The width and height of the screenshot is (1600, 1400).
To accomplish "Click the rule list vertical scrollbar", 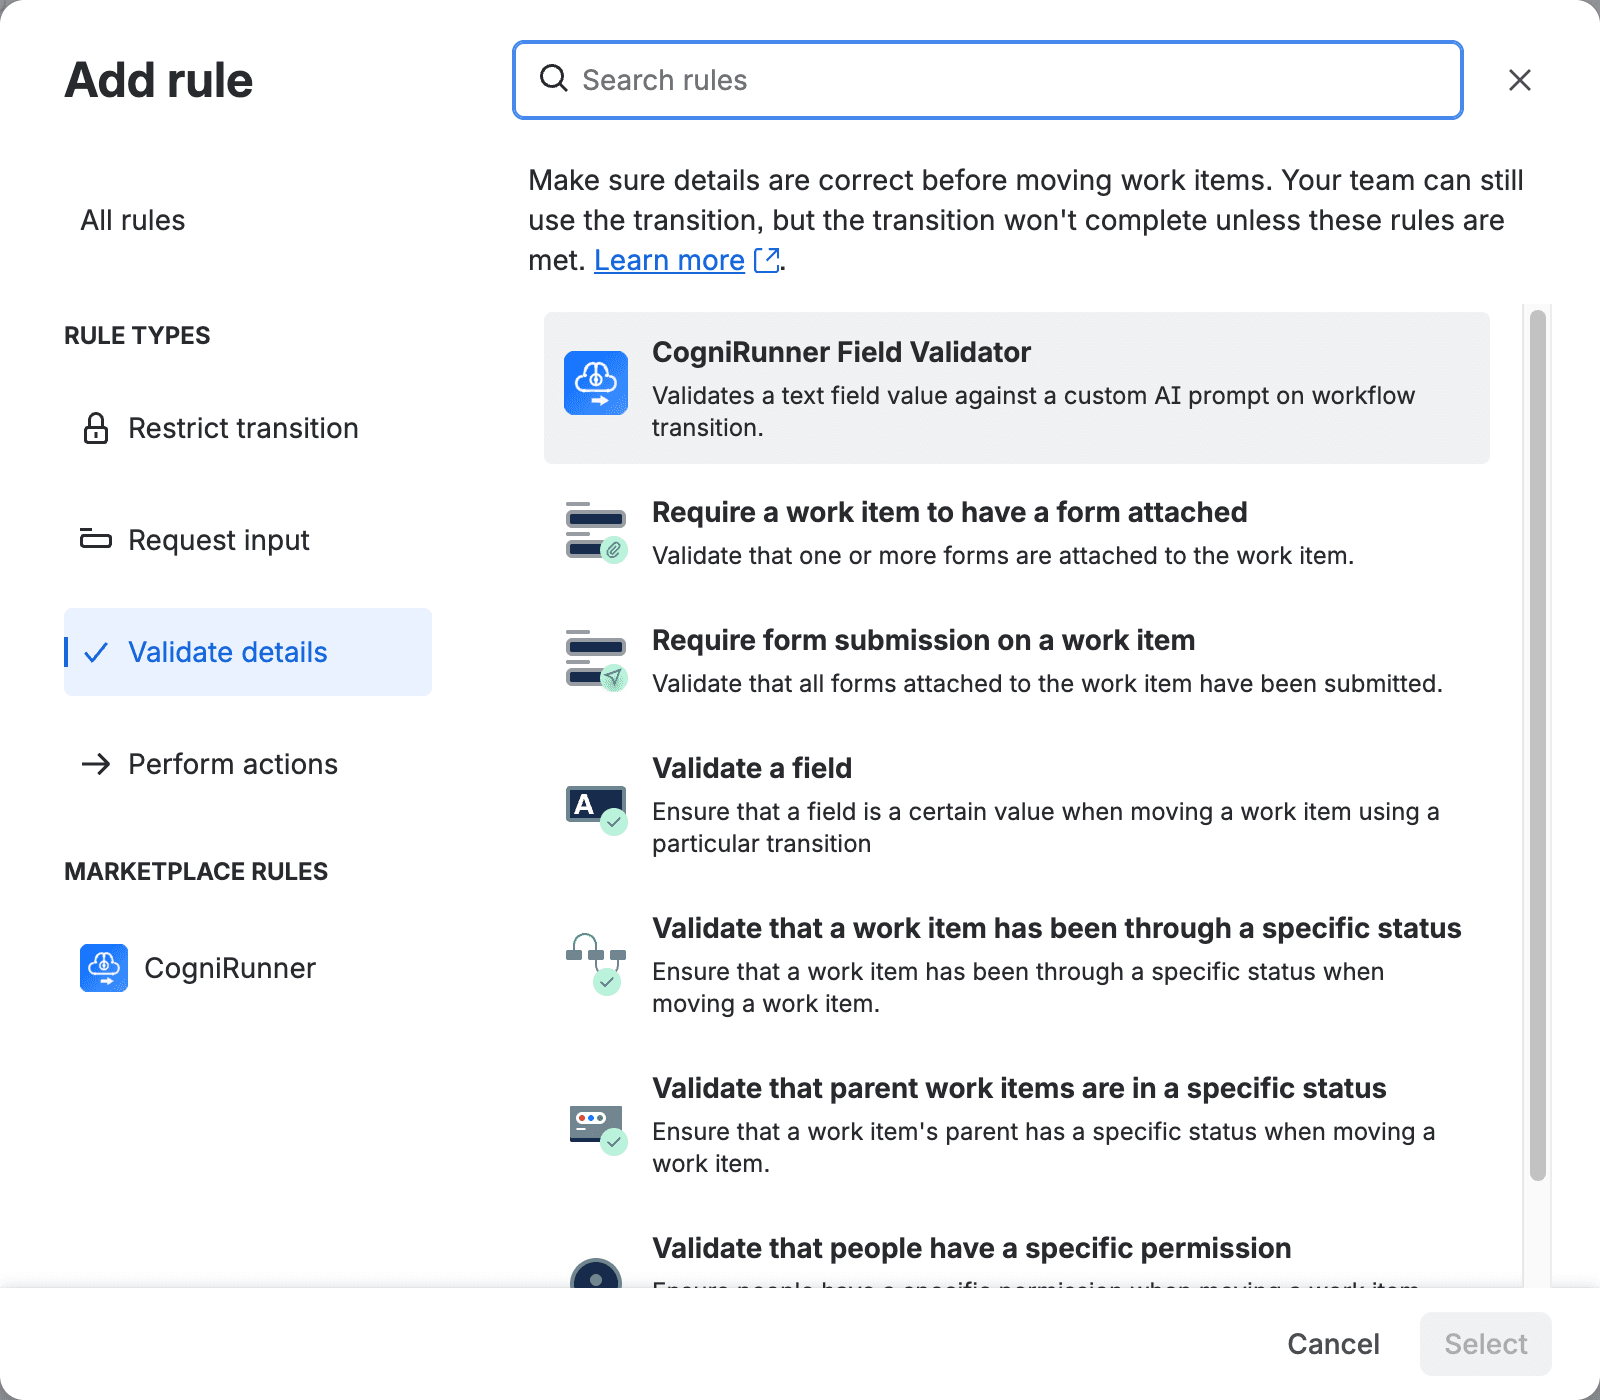I will (x=1538, y=745).
